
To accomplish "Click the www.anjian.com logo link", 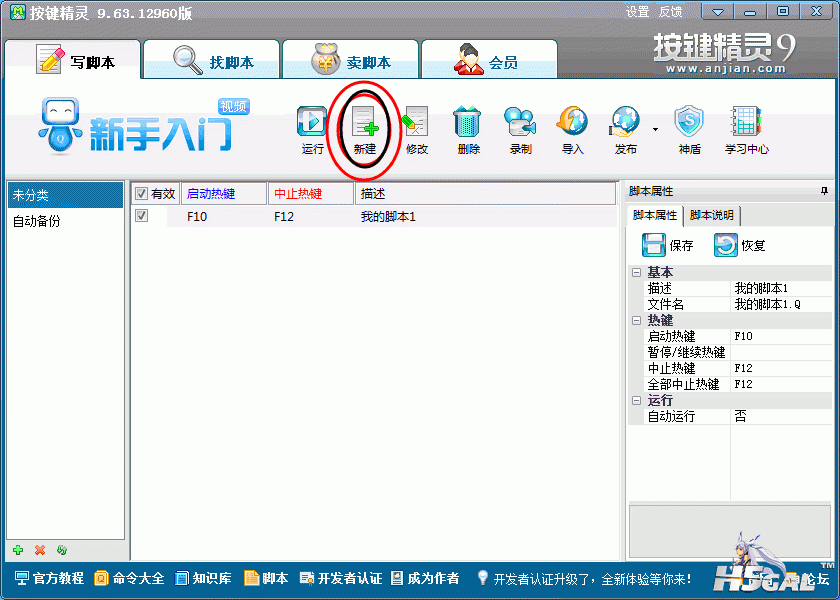I will pyautogui.click(x=725, y=69).
